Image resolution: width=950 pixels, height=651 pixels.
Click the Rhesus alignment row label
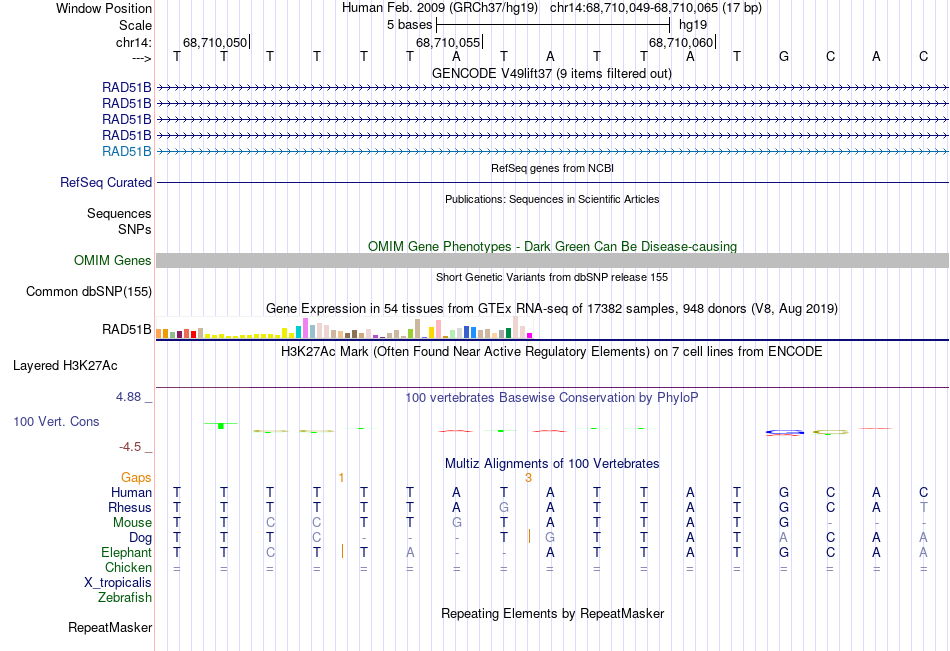(x=130, y=508)
